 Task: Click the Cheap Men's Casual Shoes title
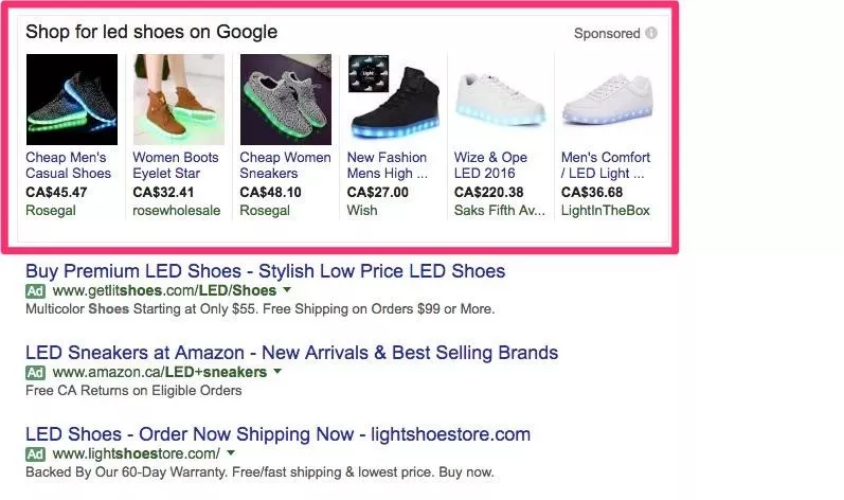pos(68,165)
